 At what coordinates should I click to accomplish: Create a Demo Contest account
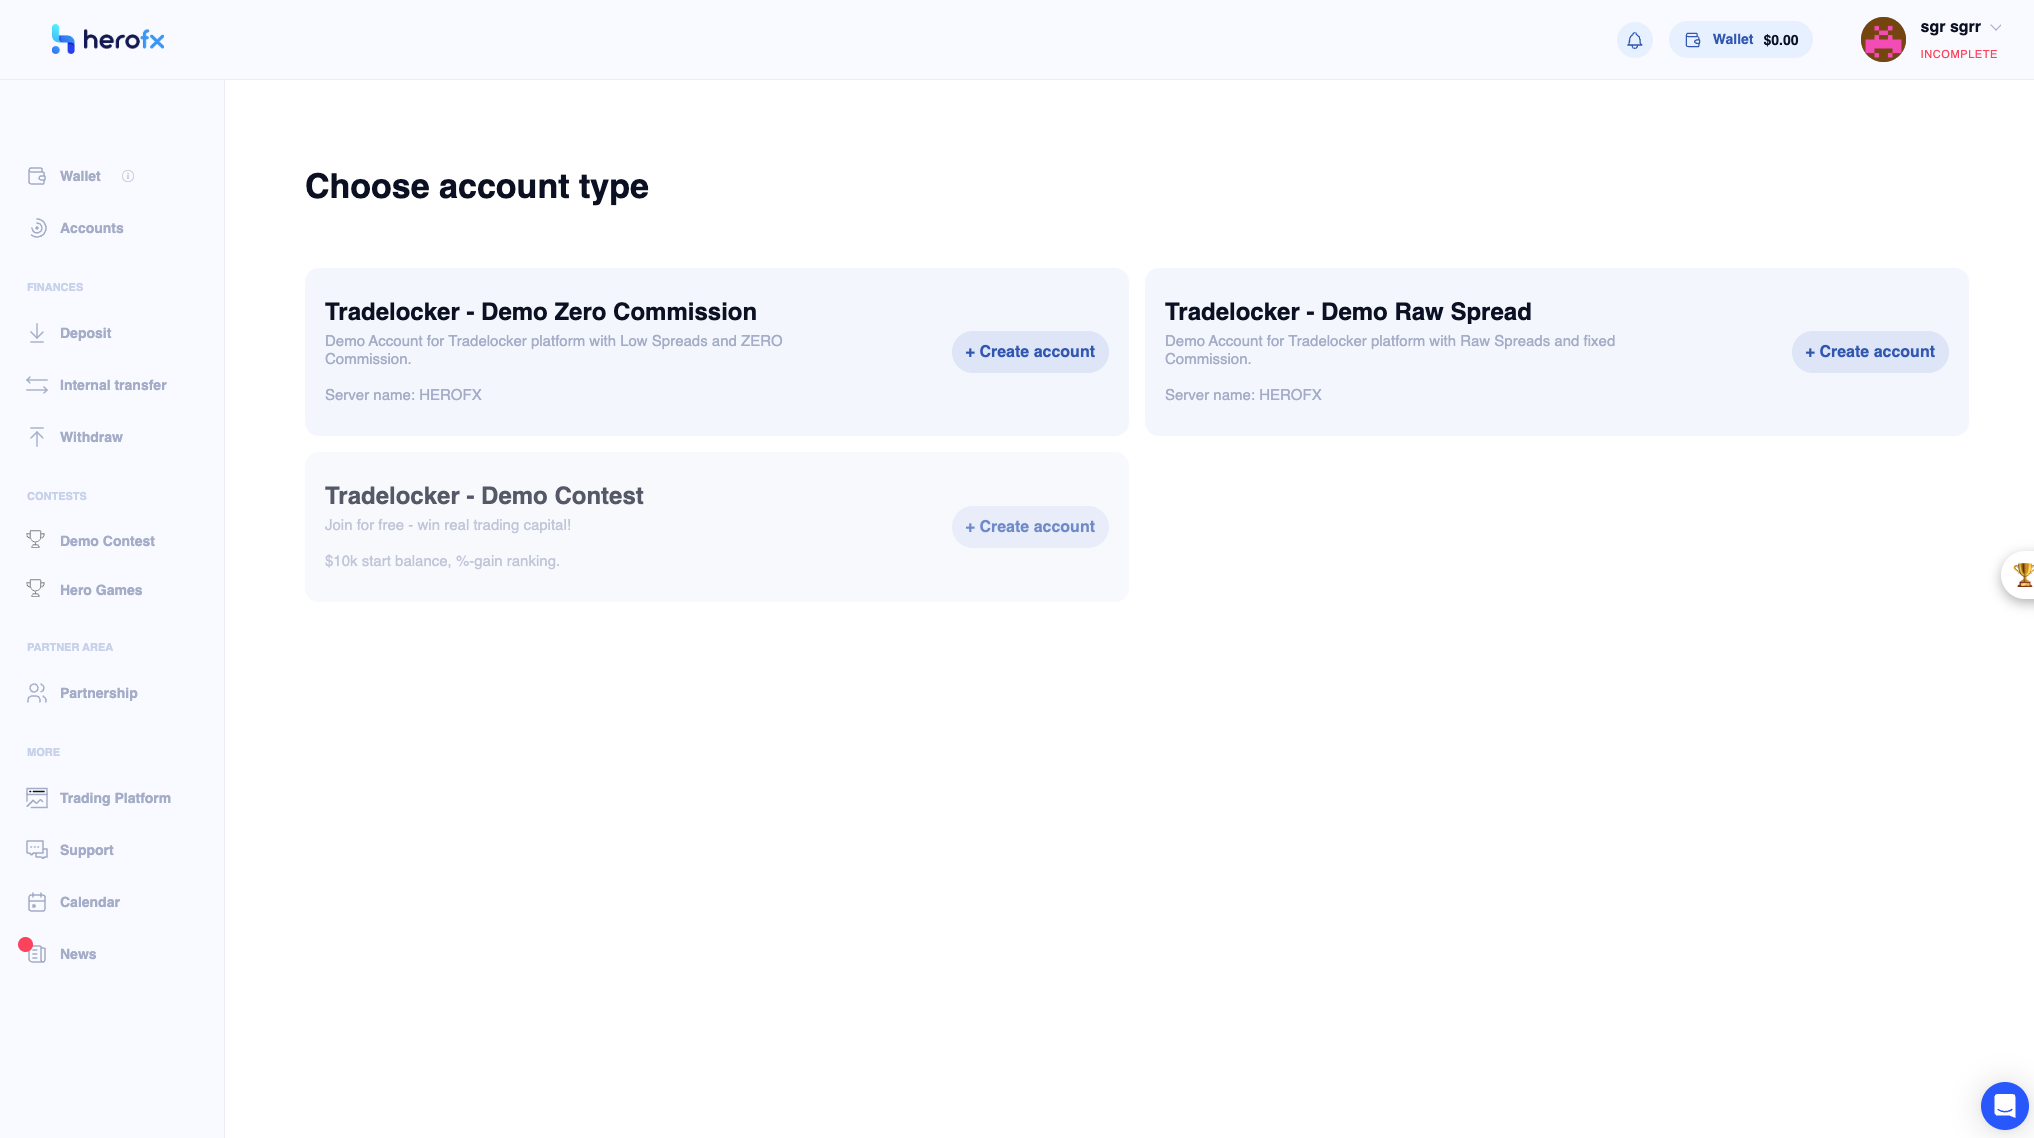tap(1030, 527)
